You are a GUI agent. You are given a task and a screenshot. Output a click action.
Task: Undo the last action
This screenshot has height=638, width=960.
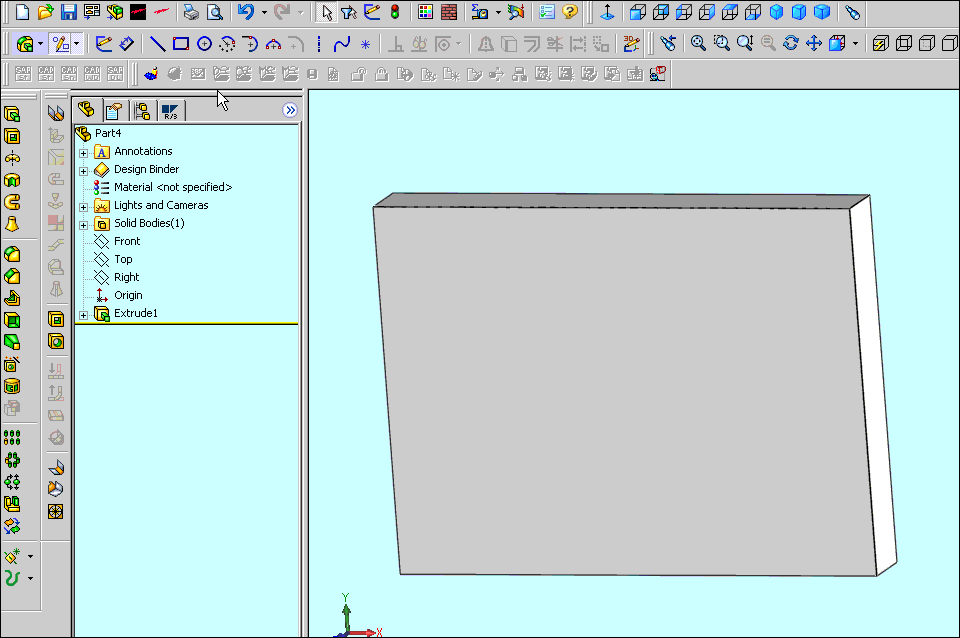246,12
